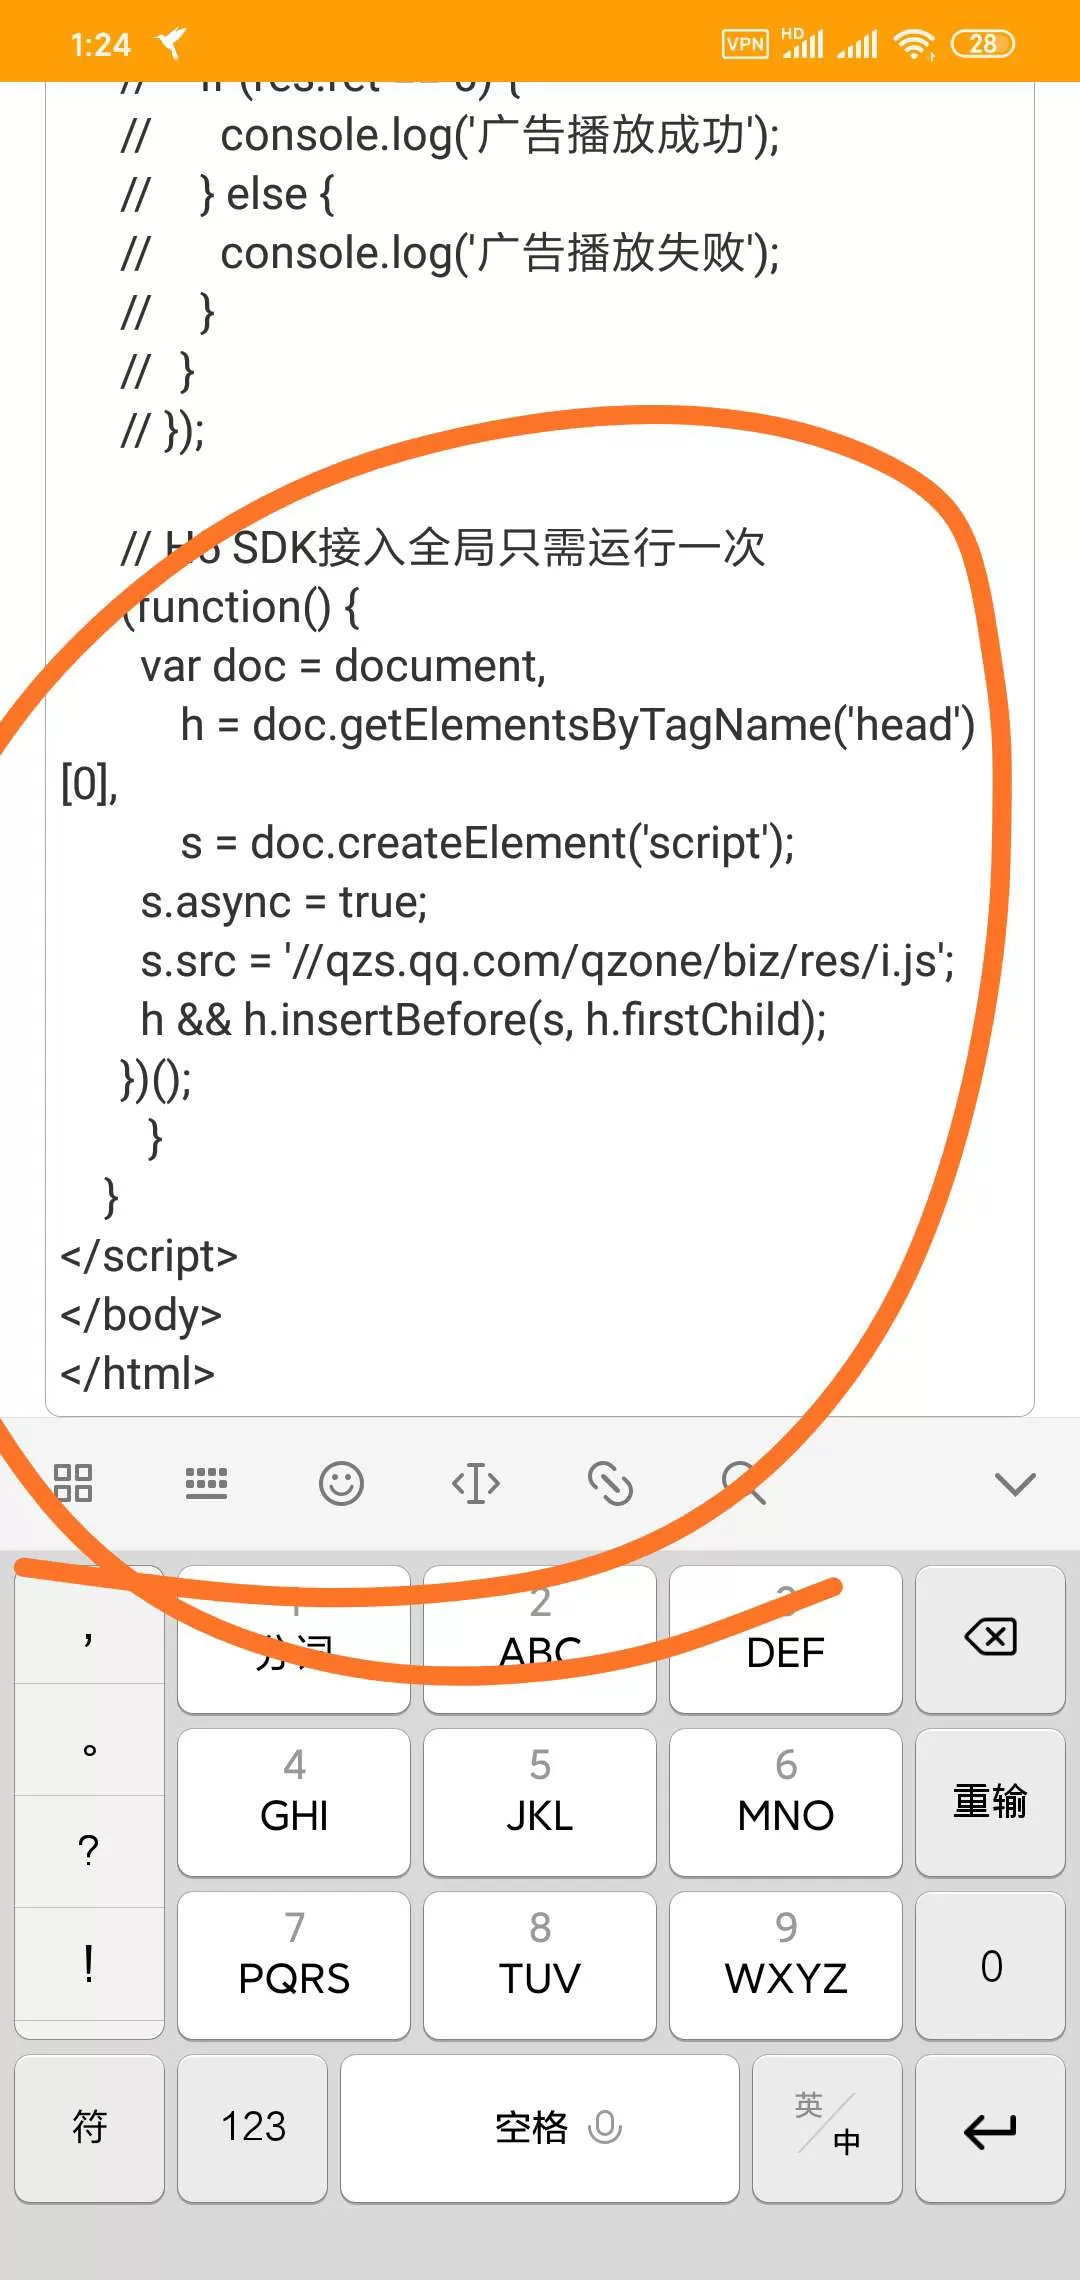Tap the doc.createElement('script') line
This screenshot has width=1080, height=2280.
(x=487, y=844)
